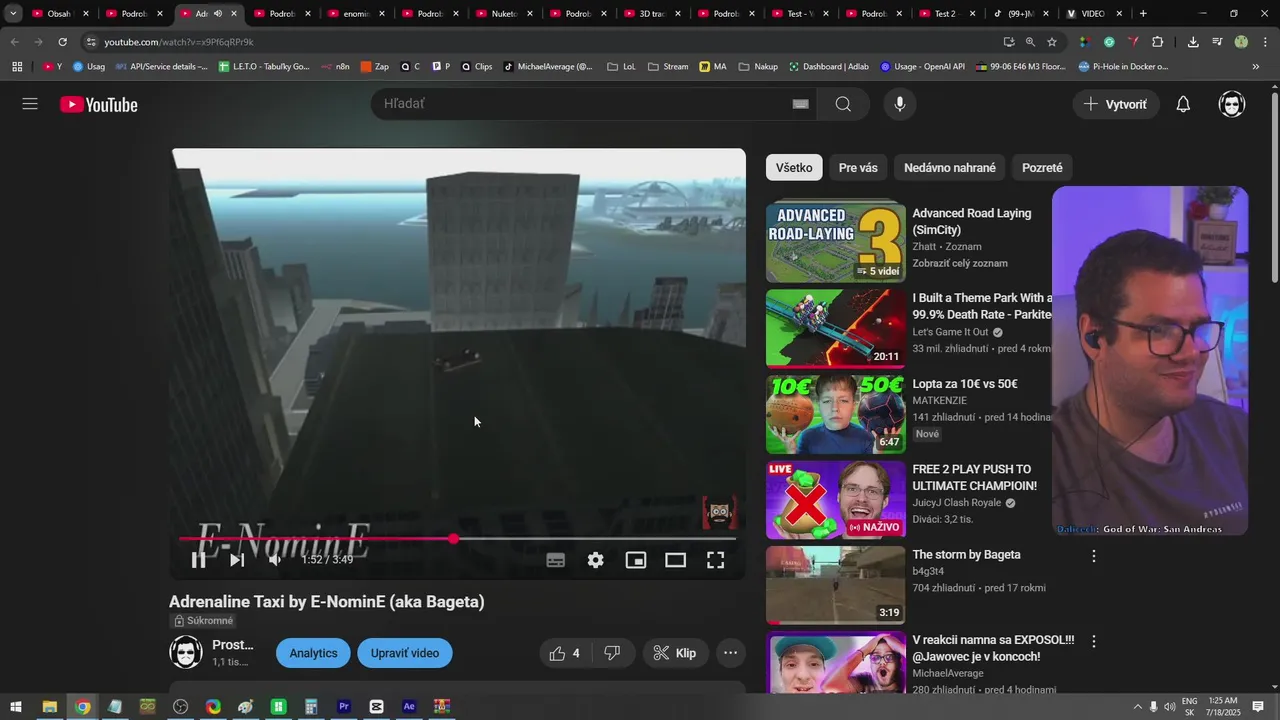
Task: Click the search magnifier button
Action: tap(843, 104)
